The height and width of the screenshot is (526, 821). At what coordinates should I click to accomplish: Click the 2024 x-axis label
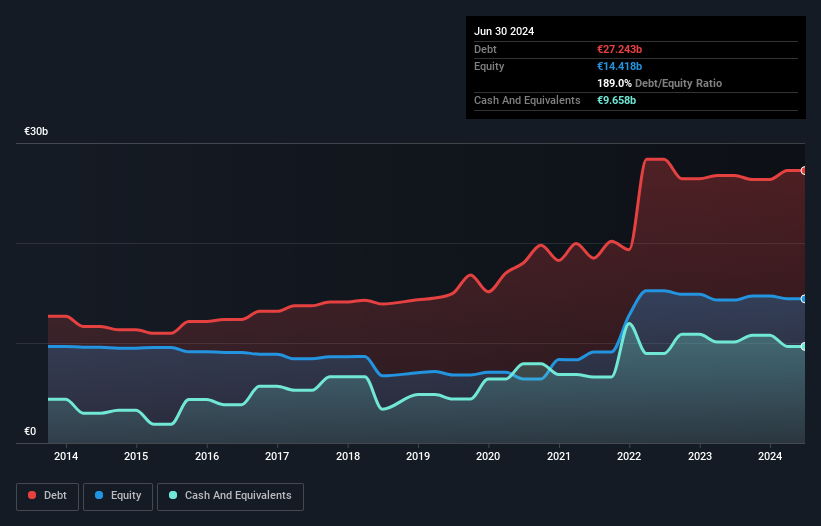770,456
